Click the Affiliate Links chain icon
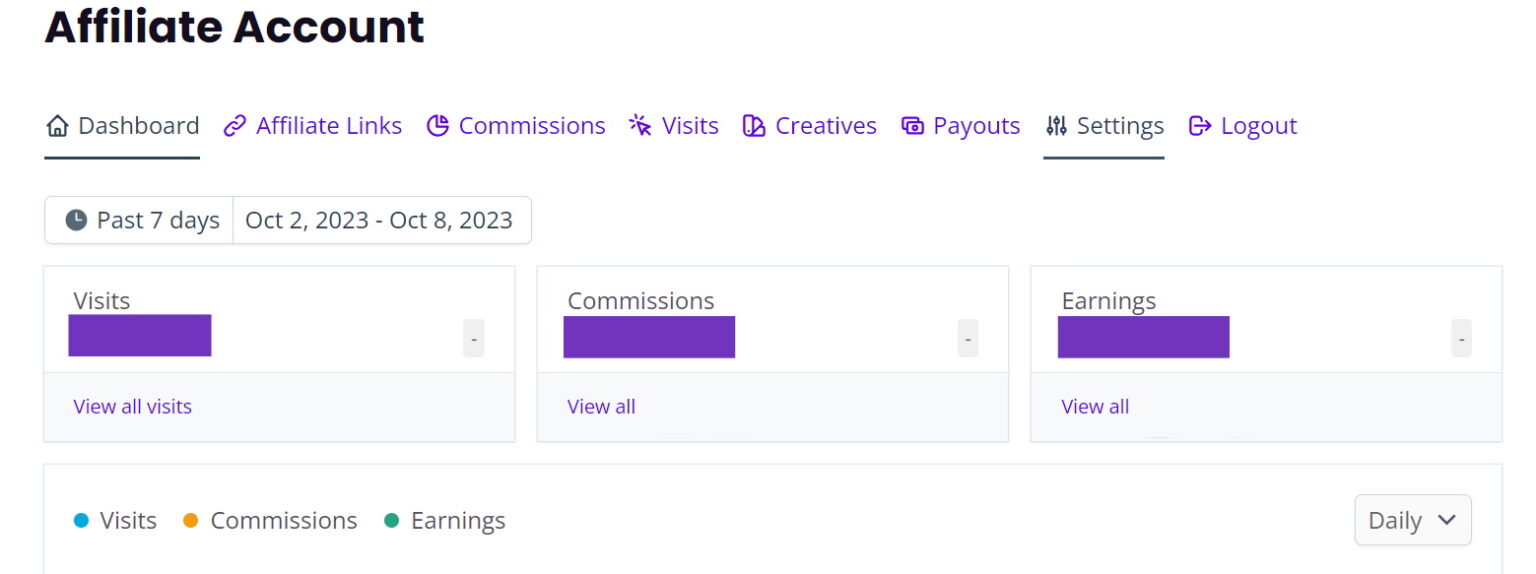 [235, 126]
